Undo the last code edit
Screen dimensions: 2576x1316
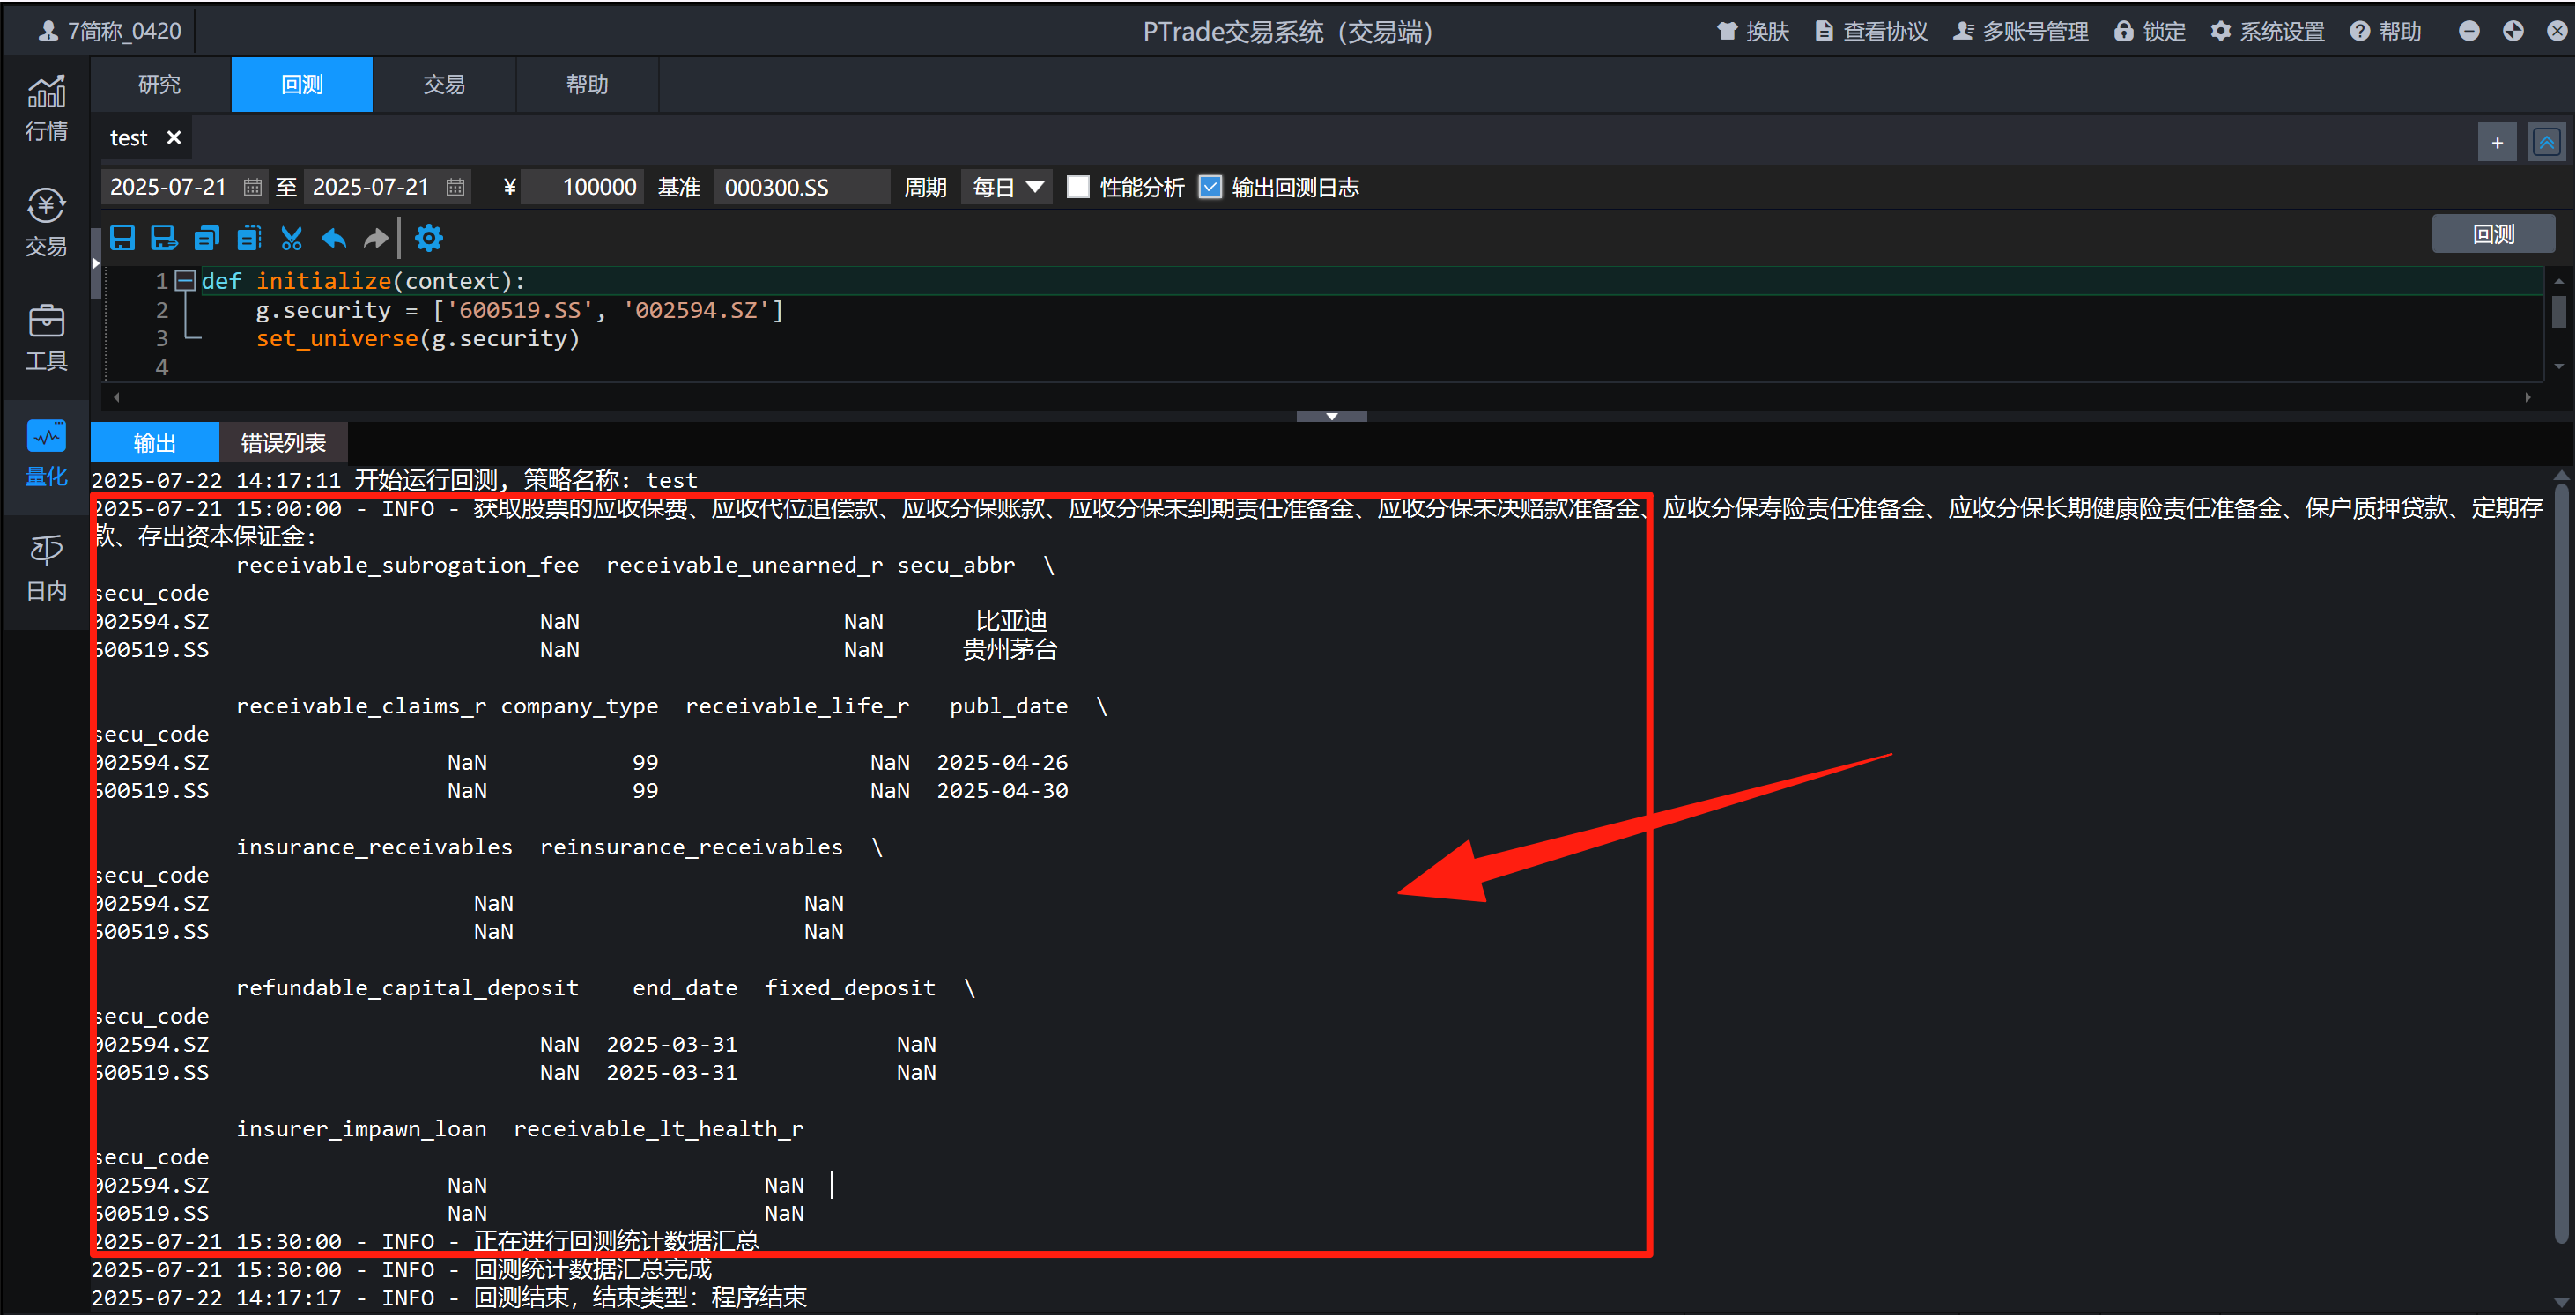333,238
